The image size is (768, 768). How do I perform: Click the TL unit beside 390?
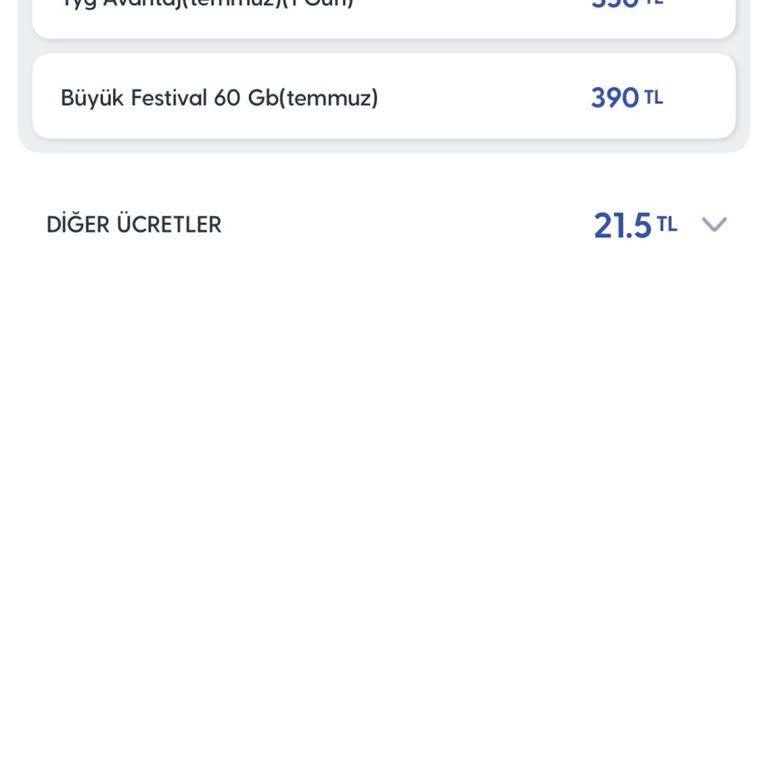tap(654, 97)
